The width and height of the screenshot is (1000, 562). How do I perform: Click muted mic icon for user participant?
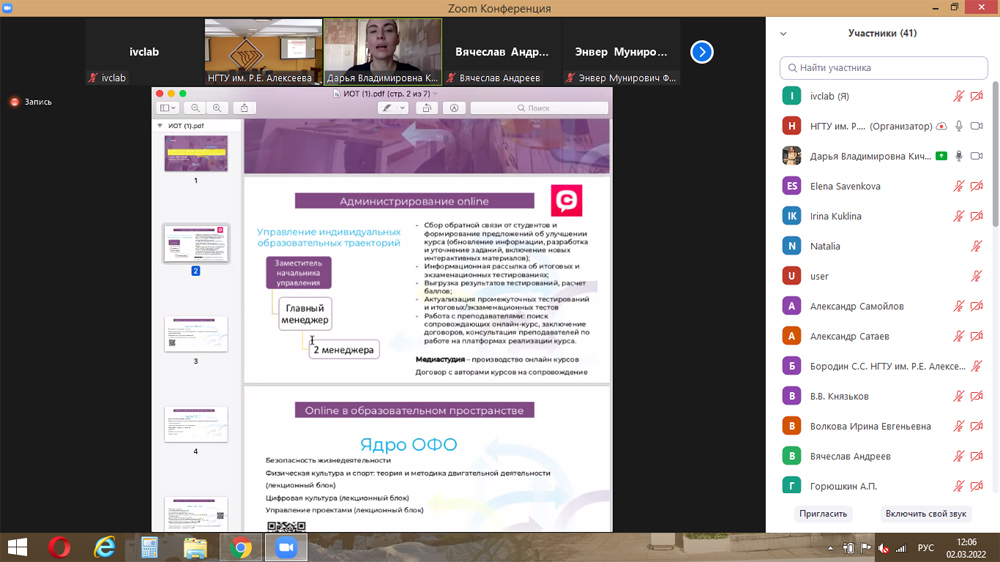click(x=976, y=276)
